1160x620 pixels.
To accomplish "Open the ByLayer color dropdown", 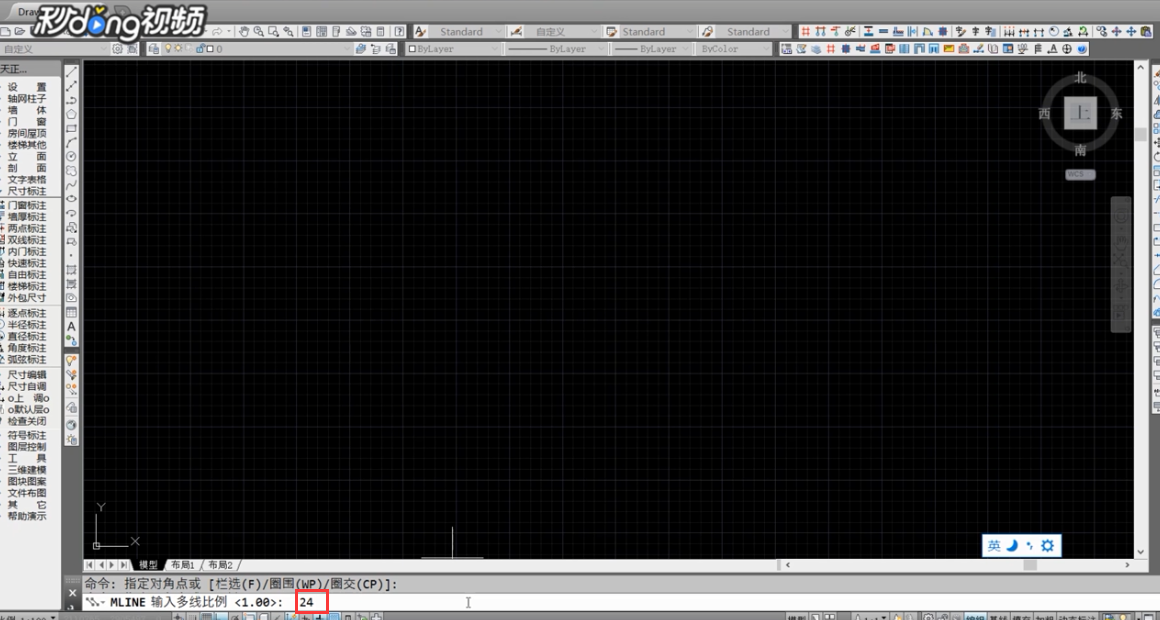I will pyautogui.click(x=453, y=49).
